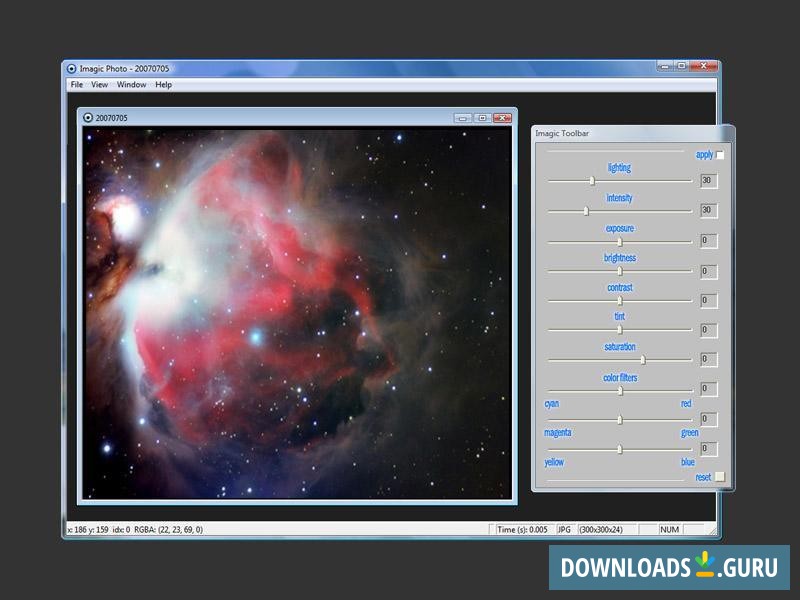The image size is (800, 600).
Task: Click the Imagic Photo app icon in title bar
Action: pos(71,68)
